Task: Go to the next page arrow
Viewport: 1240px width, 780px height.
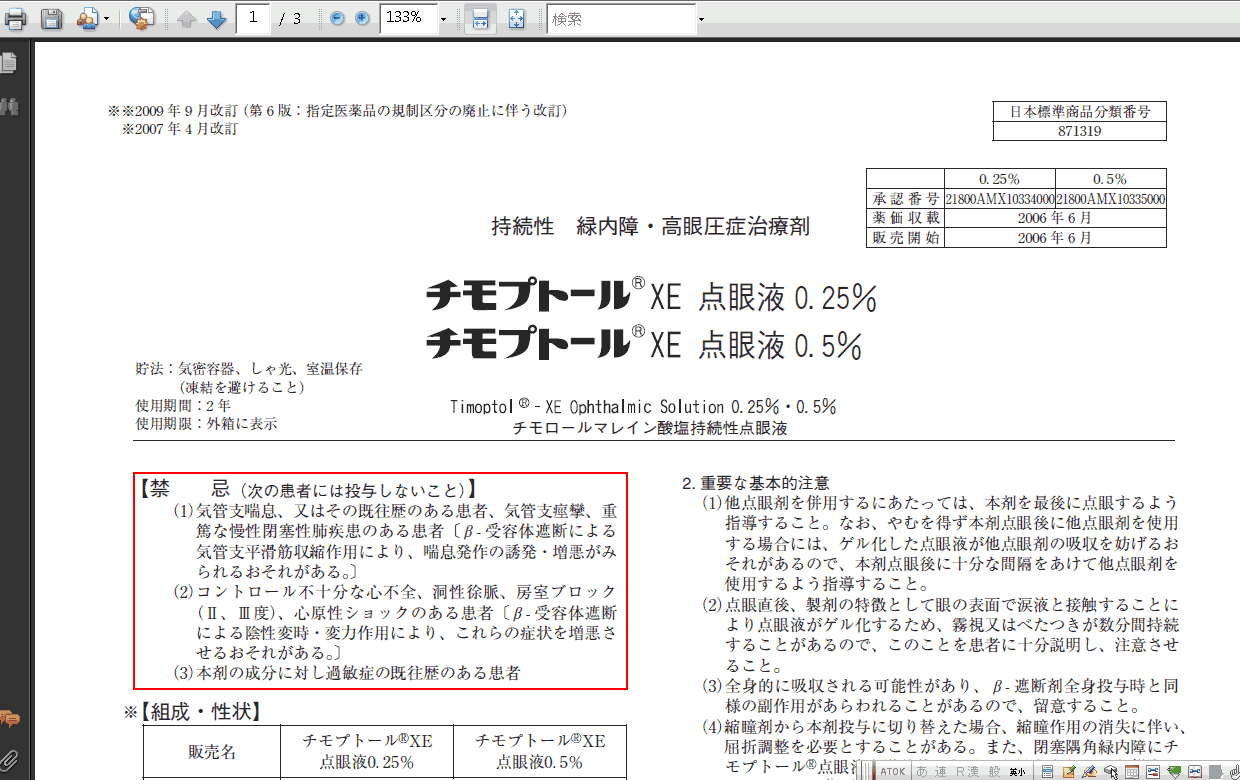Action: (x=216, y=19)
